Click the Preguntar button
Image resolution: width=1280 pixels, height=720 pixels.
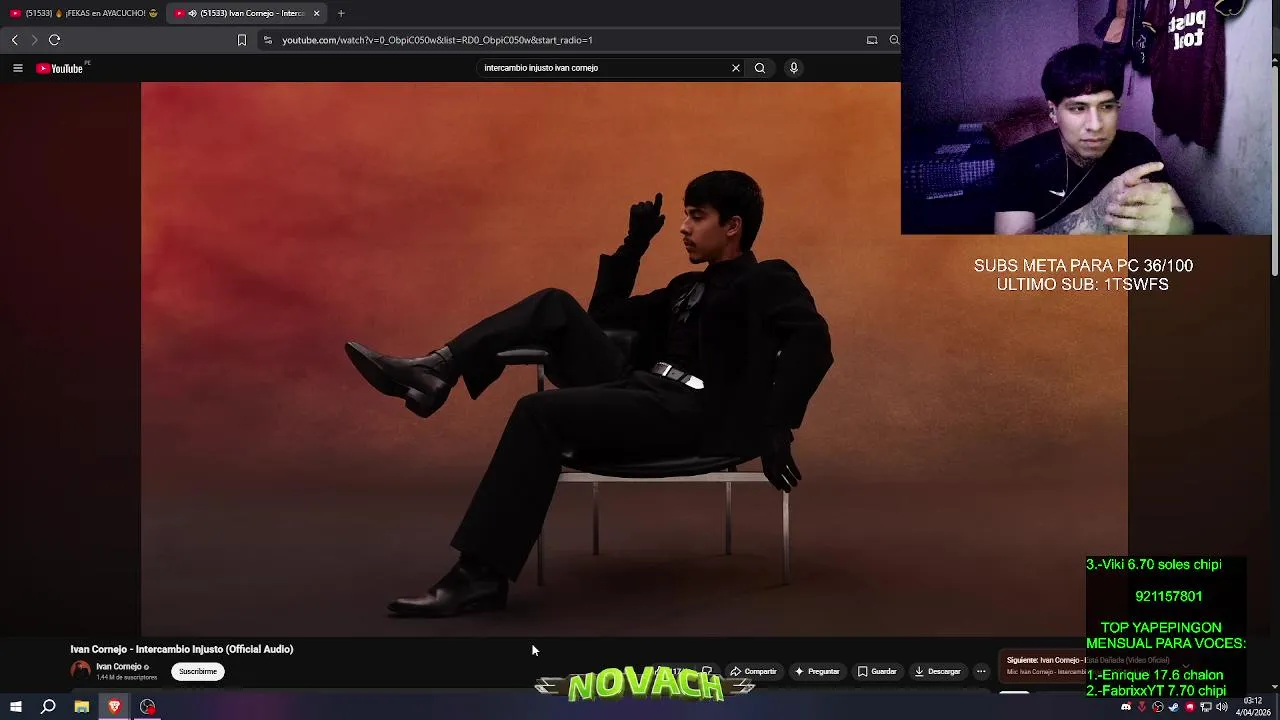point(817,672)
